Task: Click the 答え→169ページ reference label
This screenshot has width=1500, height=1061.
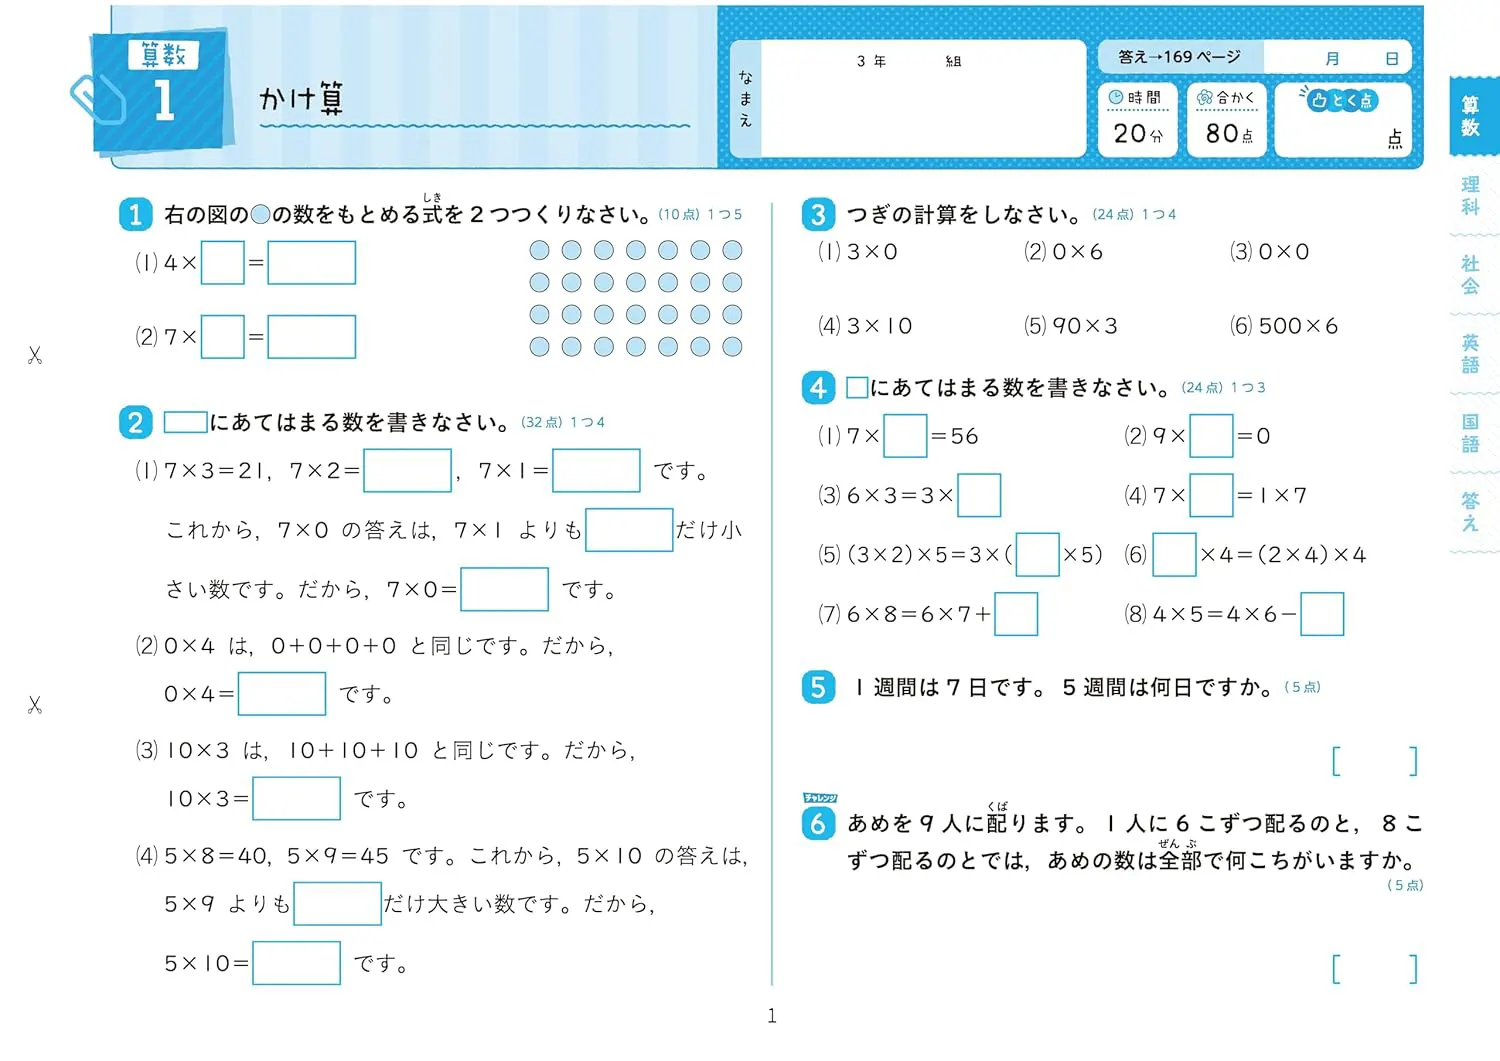Action: (x=1179, y=57)
